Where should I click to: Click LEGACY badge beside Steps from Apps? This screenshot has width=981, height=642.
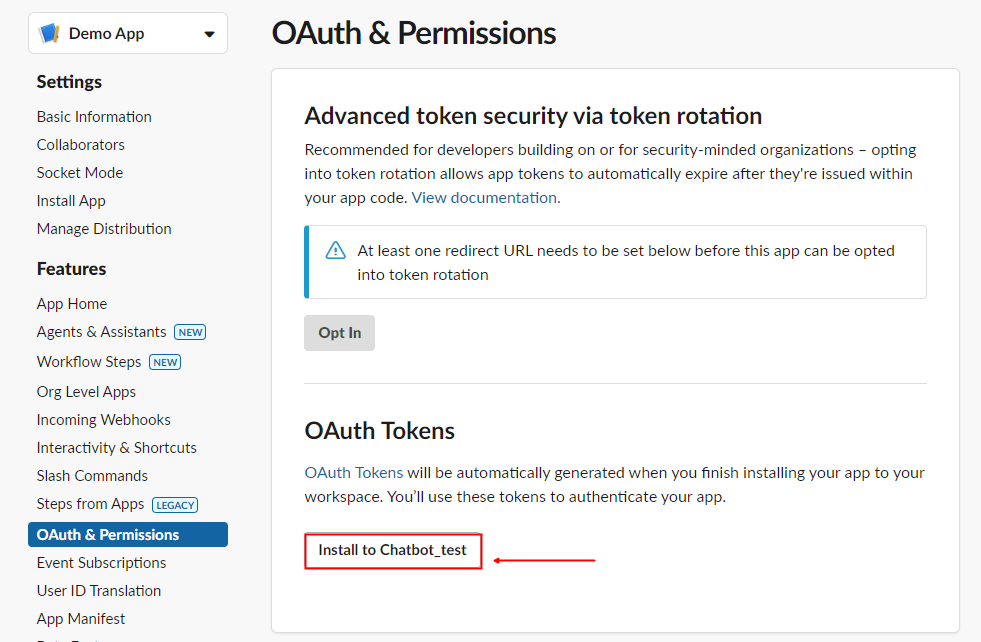pyautogui.click(x=175, y=505)
